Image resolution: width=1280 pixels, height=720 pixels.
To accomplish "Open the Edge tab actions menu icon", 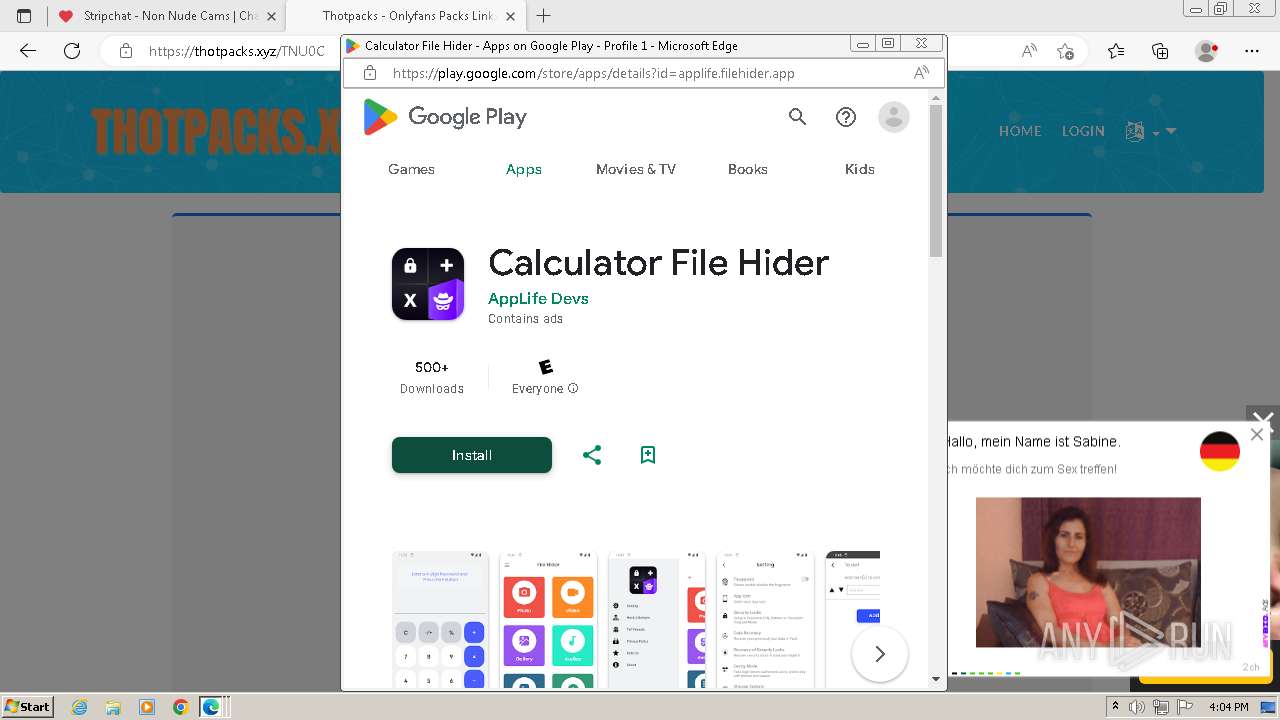I will [24, 16].
